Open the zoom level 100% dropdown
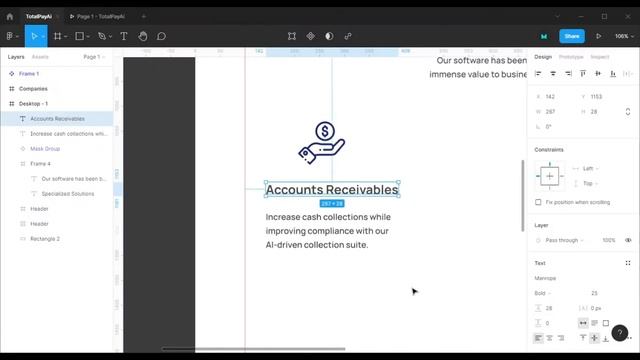Viewport: 640px width, 360px height. tap(624, 36)
